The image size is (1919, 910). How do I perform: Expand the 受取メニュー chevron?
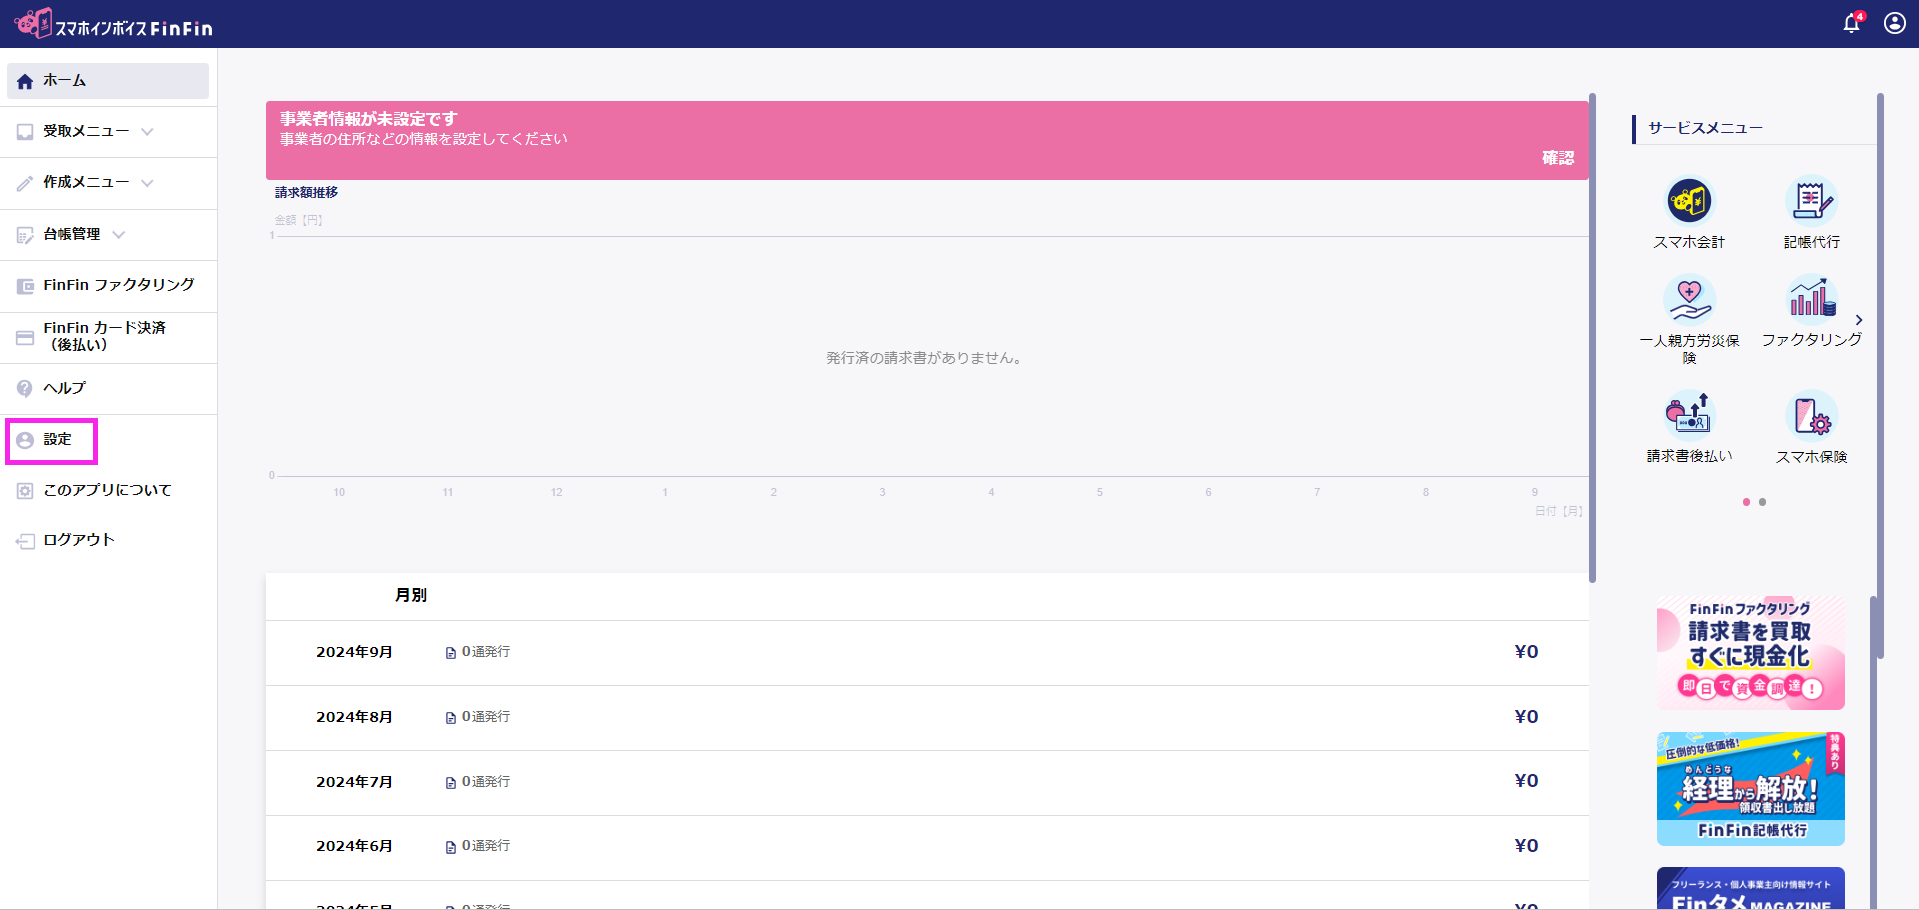(x=147, y=132)
